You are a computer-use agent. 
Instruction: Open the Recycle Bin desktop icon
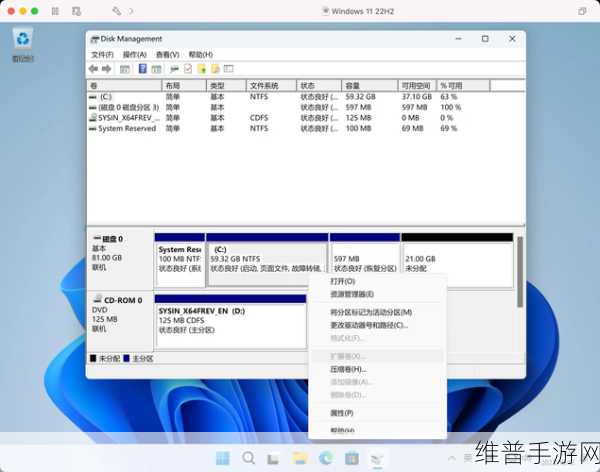point(23,45)
